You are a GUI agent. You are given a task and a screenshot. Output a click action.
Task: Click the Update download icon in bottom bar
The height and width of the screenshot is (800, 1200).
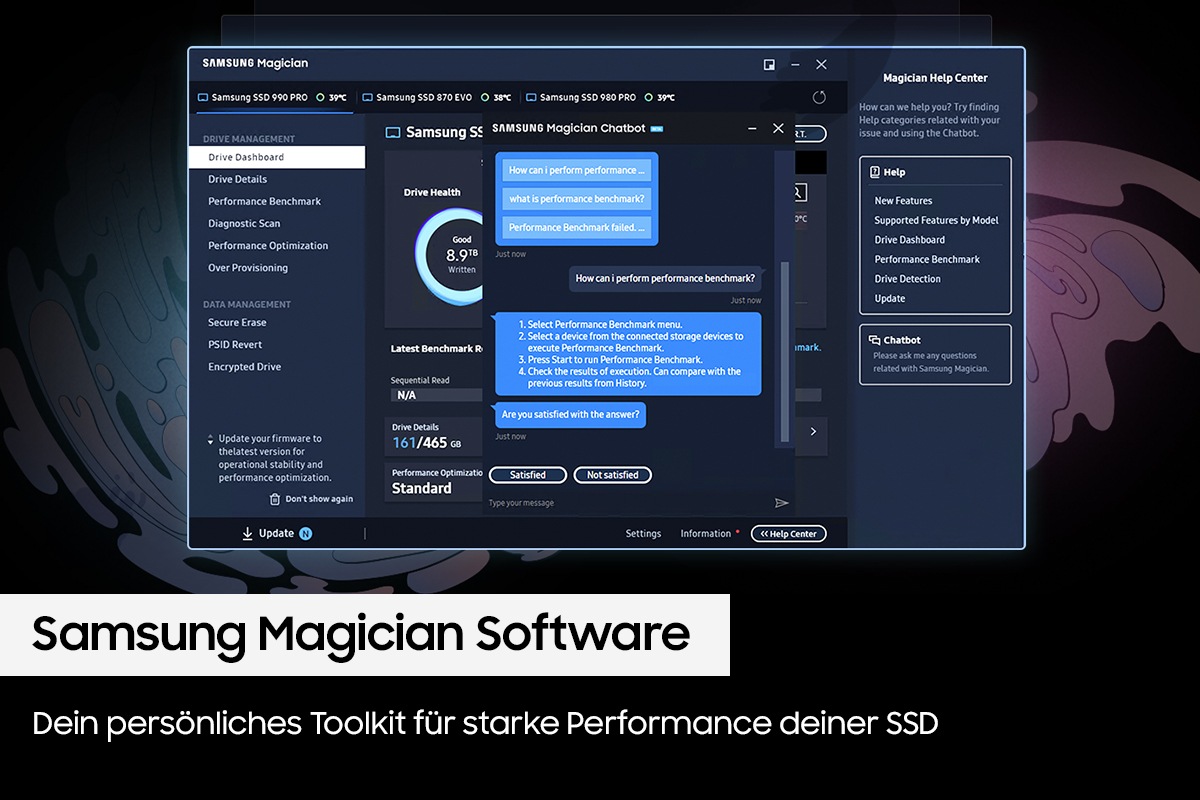[x=248, y=533]
